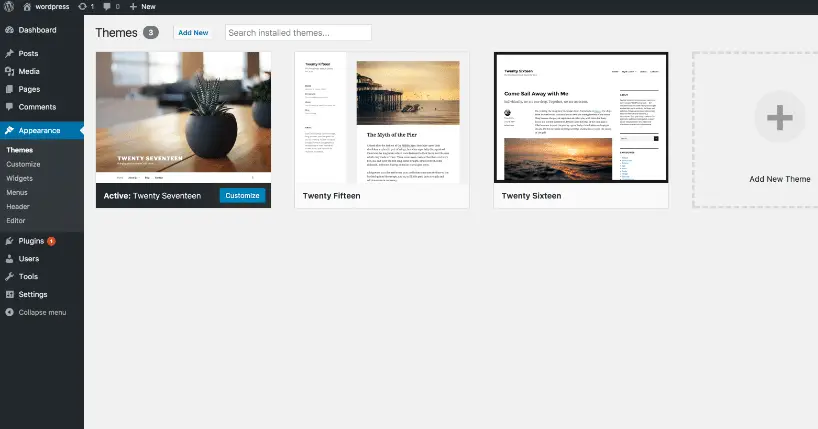818x429 pixels.
Task: Click the Add New button beside Themes
Action: pos(193,32)
